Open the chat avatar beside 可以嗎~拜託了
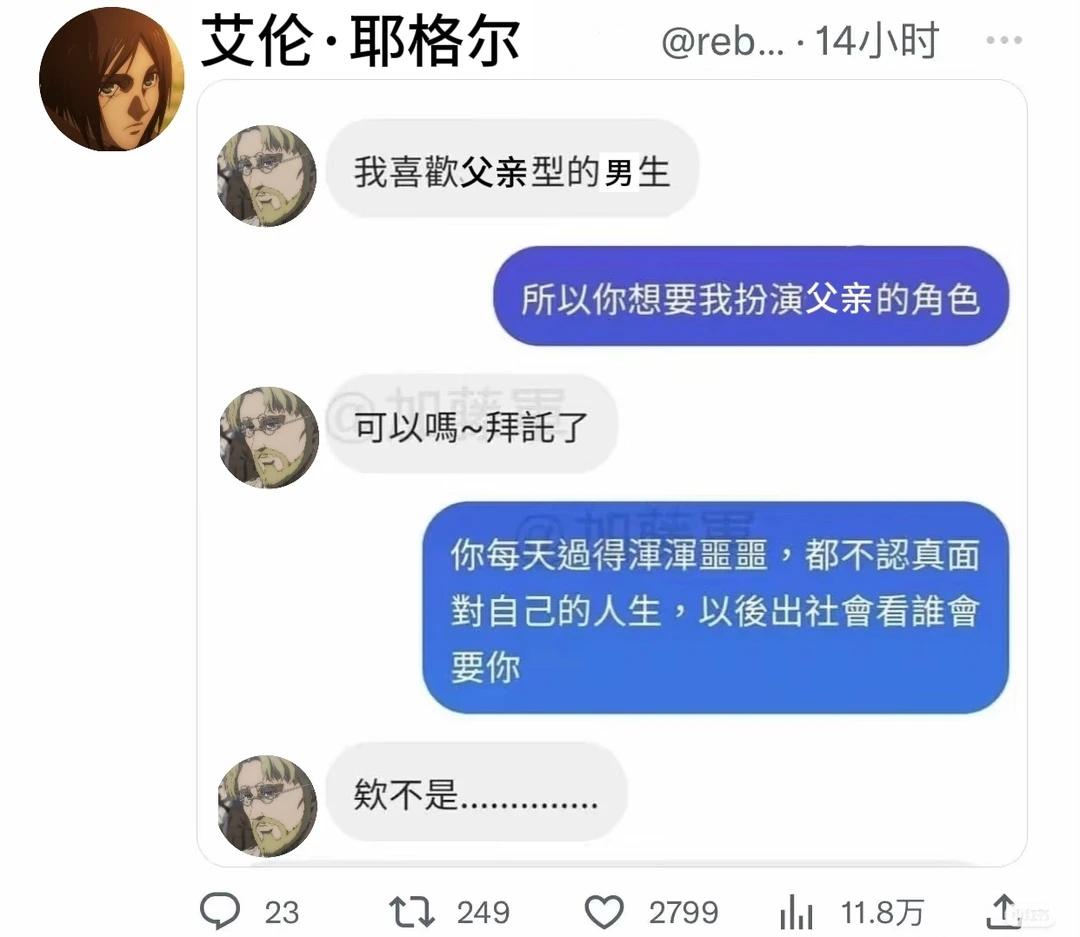1080x937 pixels. (269, 437)
